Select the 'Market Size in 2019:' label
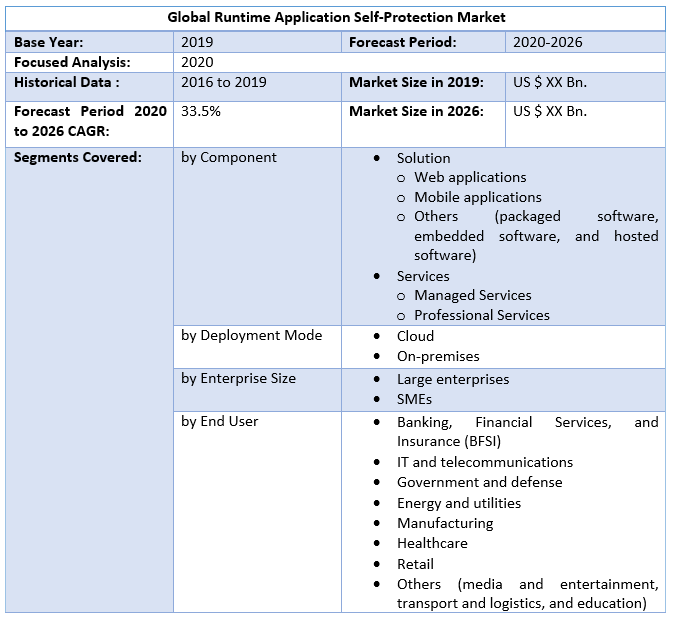674x623 pixels. tap(416, 82)
